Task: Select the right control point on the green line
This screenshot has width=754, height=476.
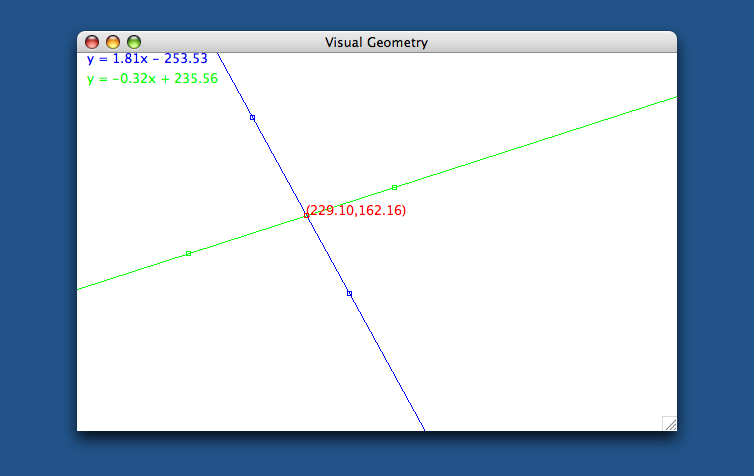Action: (x=394, y=187)
